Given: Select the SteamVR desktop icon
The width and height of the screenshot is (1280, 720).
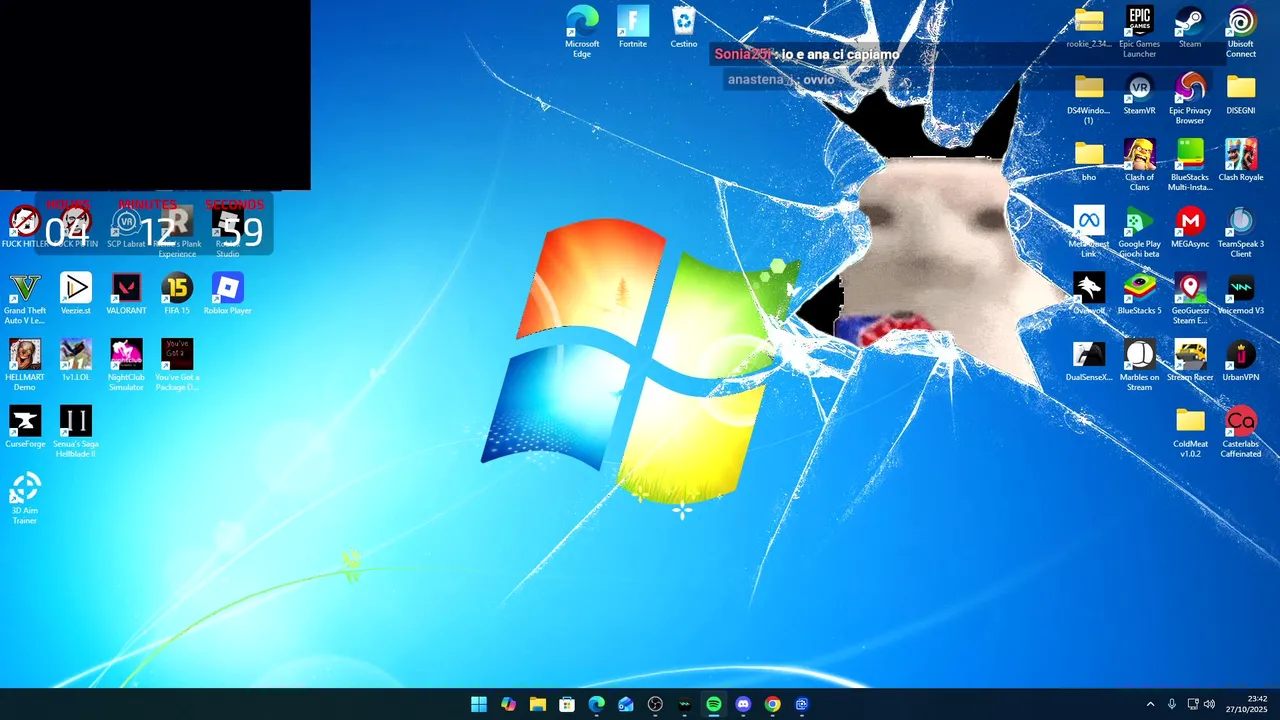Looking at the screenshot, I should point(1139,94).
